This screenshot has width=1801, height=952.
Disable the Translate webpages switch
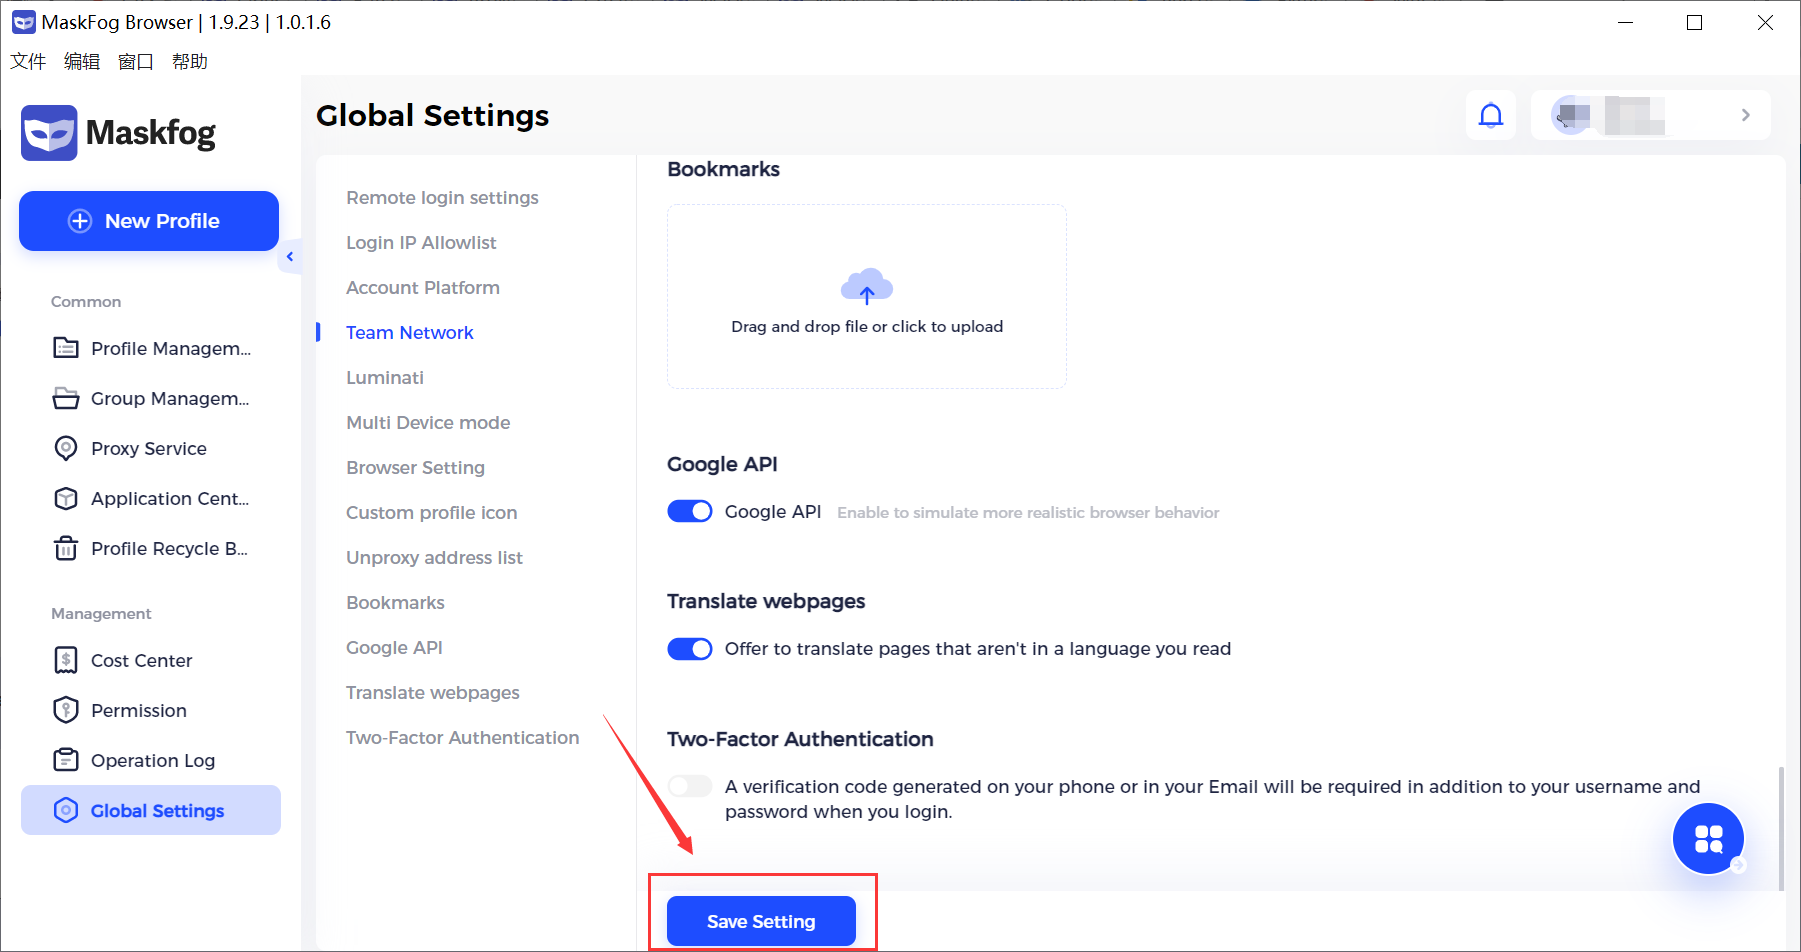[690, 649]
